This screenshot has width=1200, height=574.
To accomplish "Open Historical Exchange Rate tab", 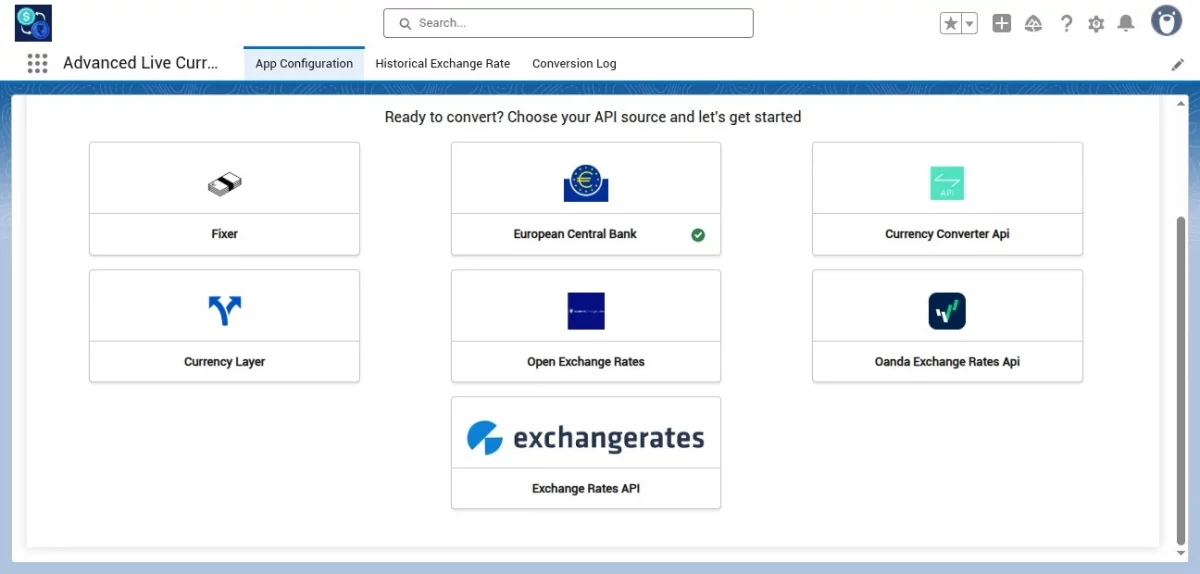I will click(443, 63).
